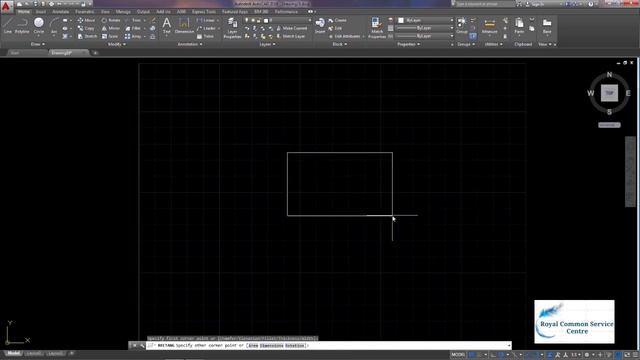Insert a Table
Screen dimensions: 640x360
click(205, 36)
